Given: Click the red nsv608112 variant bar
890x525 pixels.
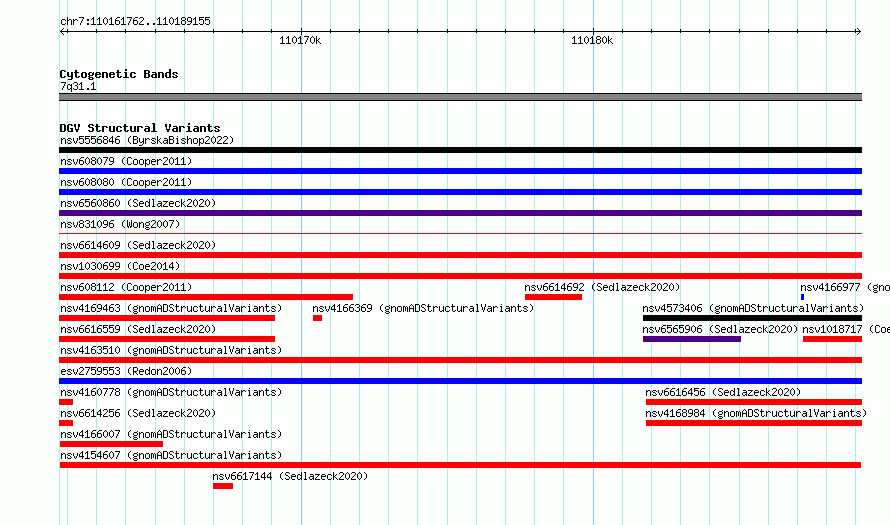Looking at the screenshot, I should (206, 297).
